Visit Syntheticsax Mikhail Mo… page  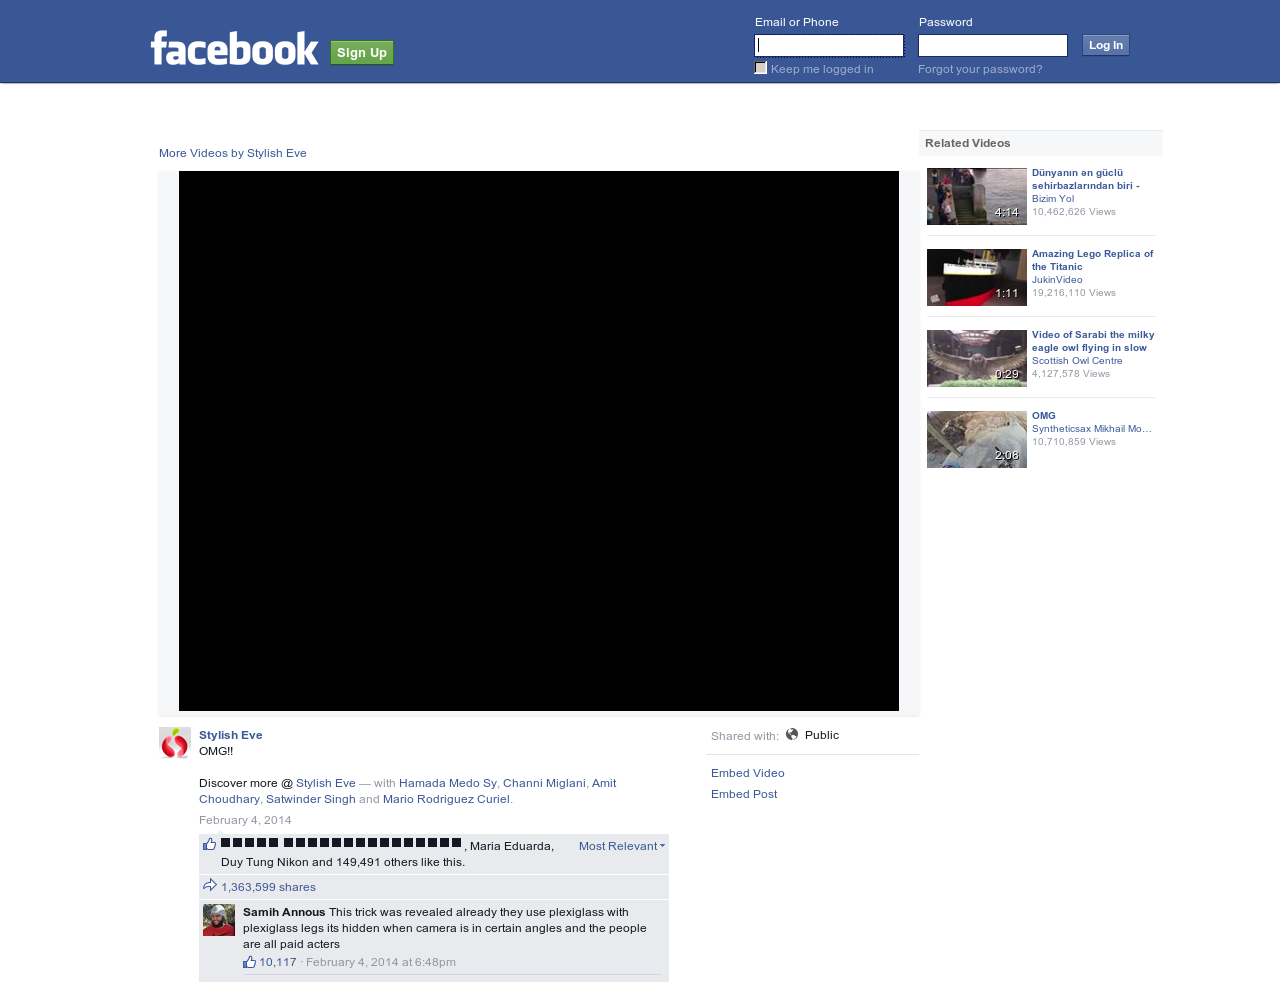[1092, 429]
